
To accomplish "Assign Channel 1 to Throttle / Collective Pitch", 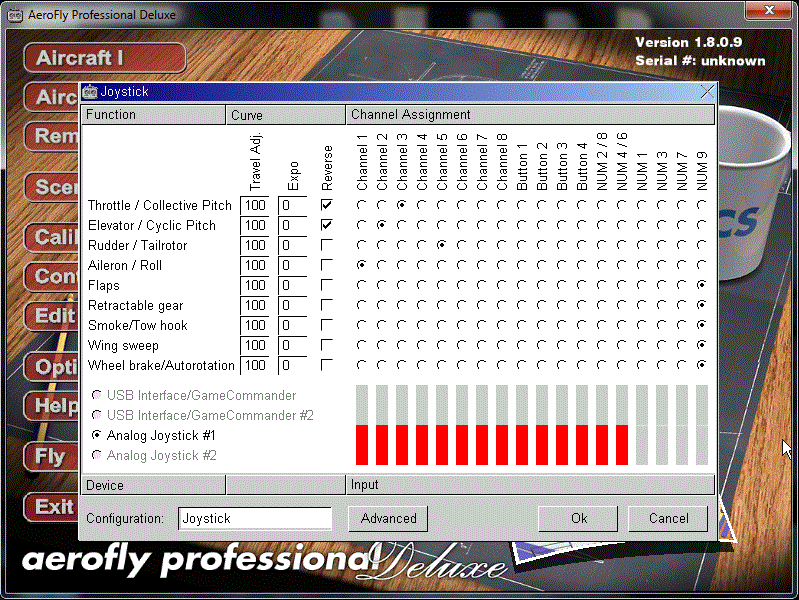I will coord(361,205).
